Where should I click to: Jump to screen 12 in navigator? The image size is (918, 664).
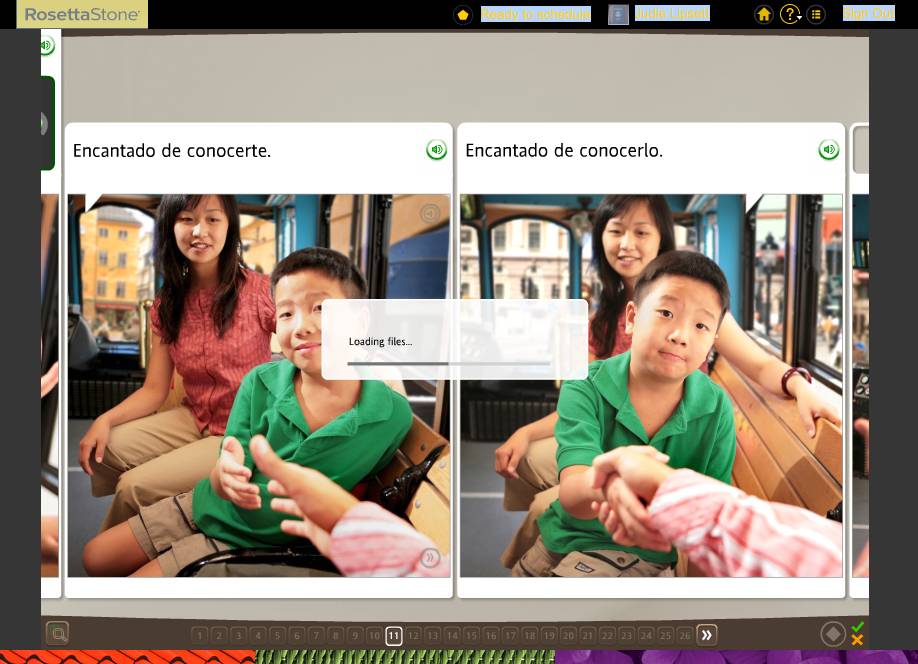(413, 635)
